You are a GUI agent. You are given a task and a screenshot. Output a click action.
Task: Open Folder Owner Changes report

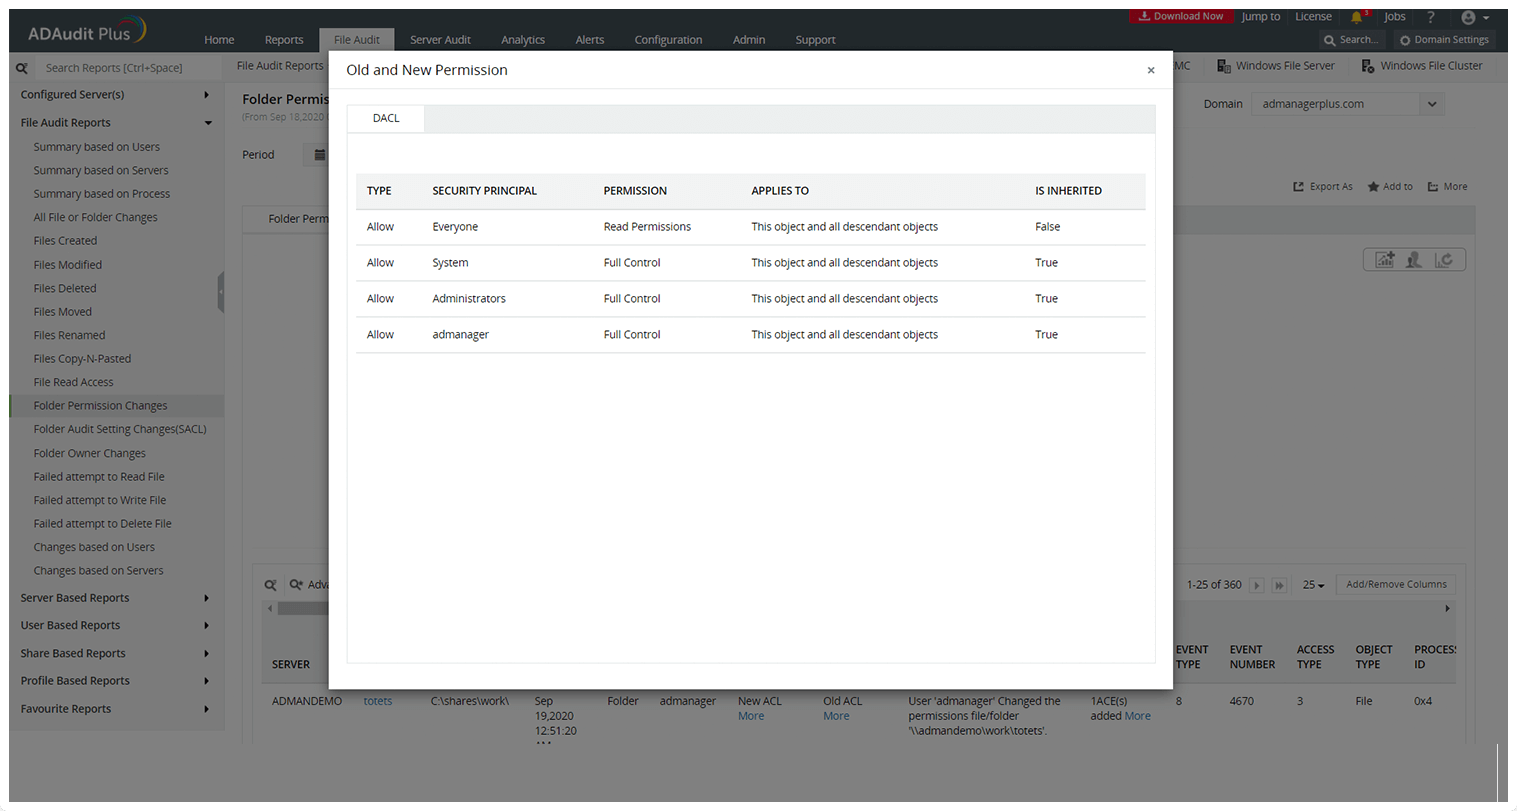pyautogui.click(x=90, y=453)
